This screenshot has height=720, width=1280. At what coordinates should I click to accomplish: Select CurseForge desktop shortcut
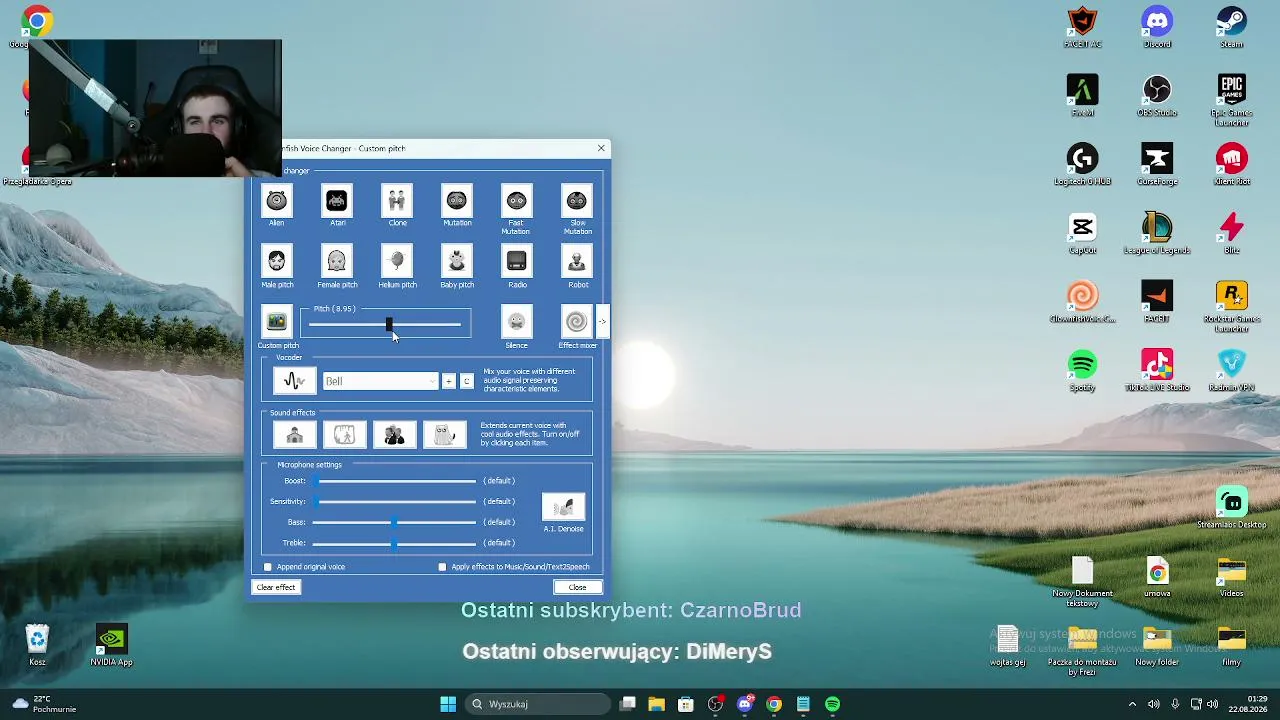pos(1157,165)
